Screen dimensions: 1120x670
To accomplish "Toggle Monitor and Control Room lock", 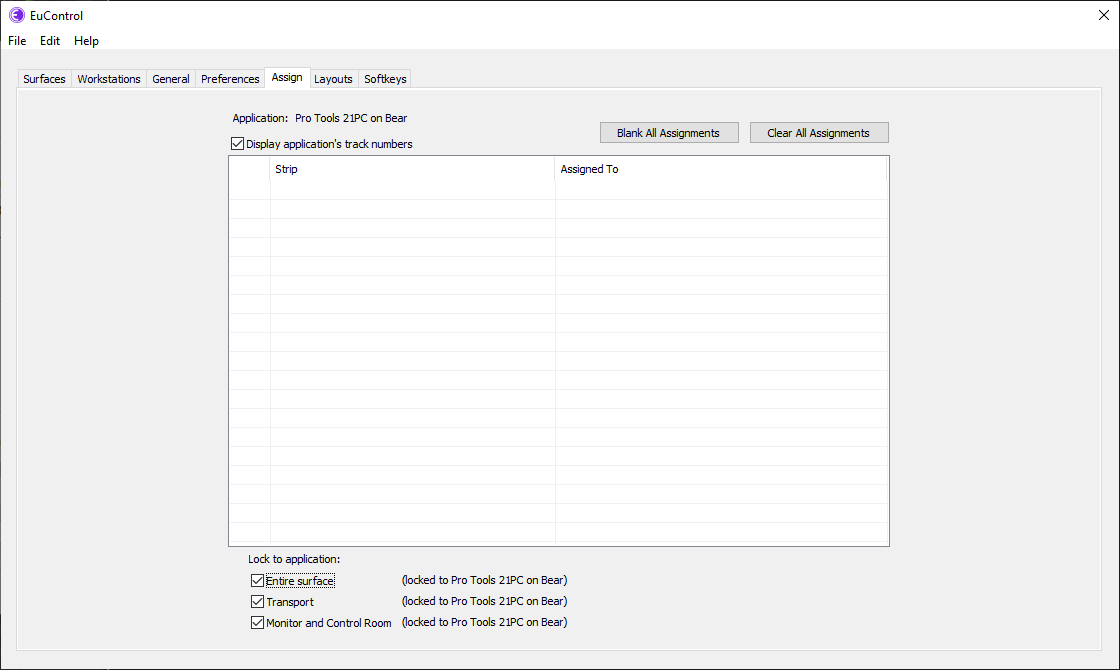I will (x=258, y=623).
